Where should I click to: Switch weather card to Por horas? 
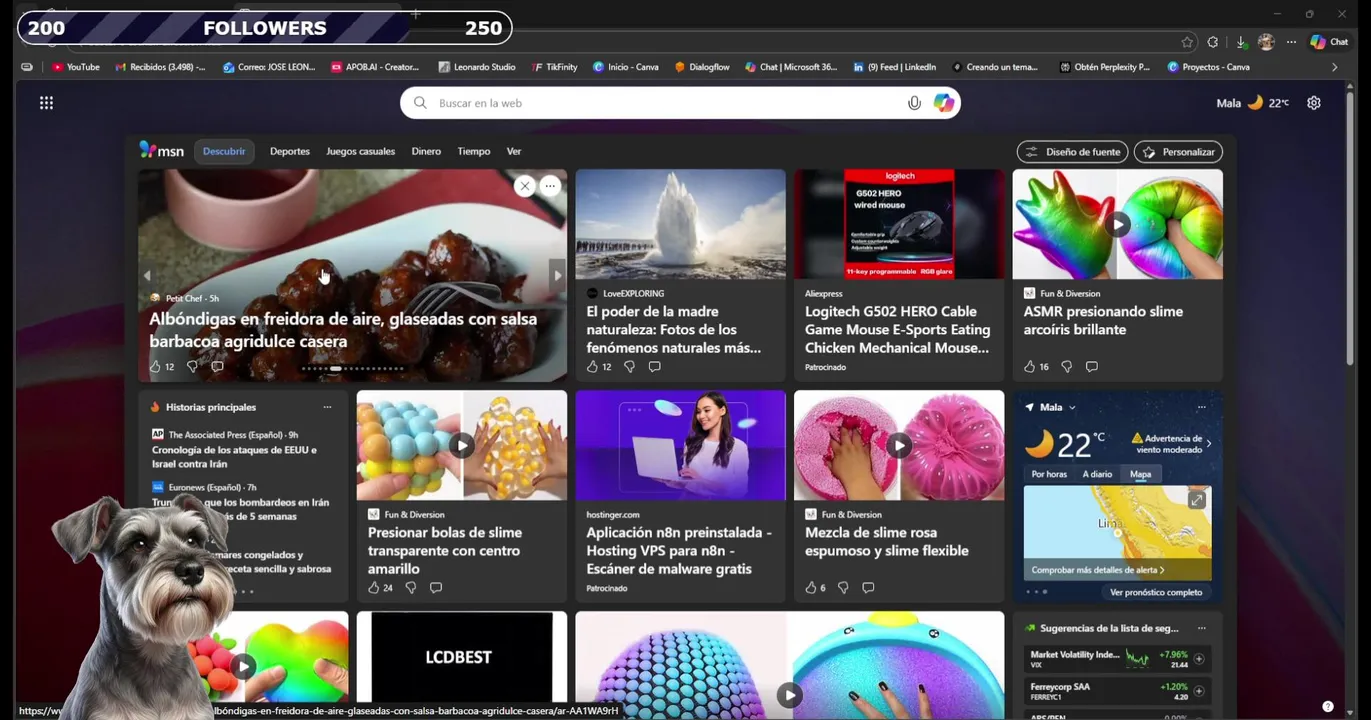coord(1049,475)
